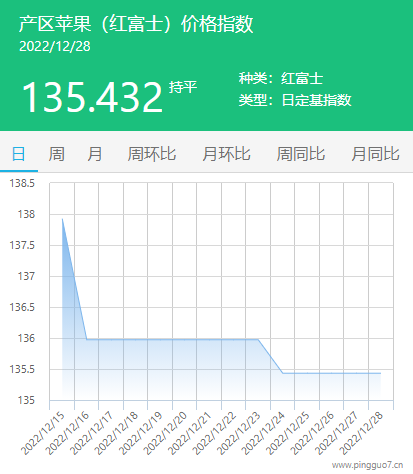
Task: Open the 月环比 tab
Action: tap(226, 154)
